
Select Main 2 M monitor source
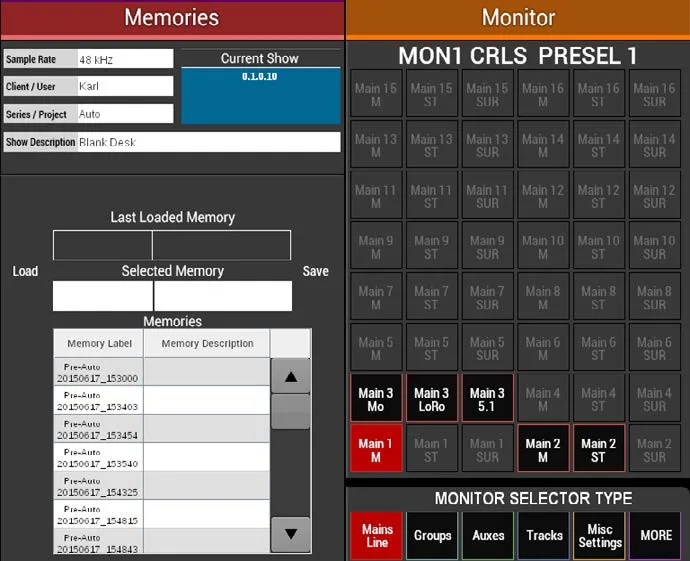[543, 448]
